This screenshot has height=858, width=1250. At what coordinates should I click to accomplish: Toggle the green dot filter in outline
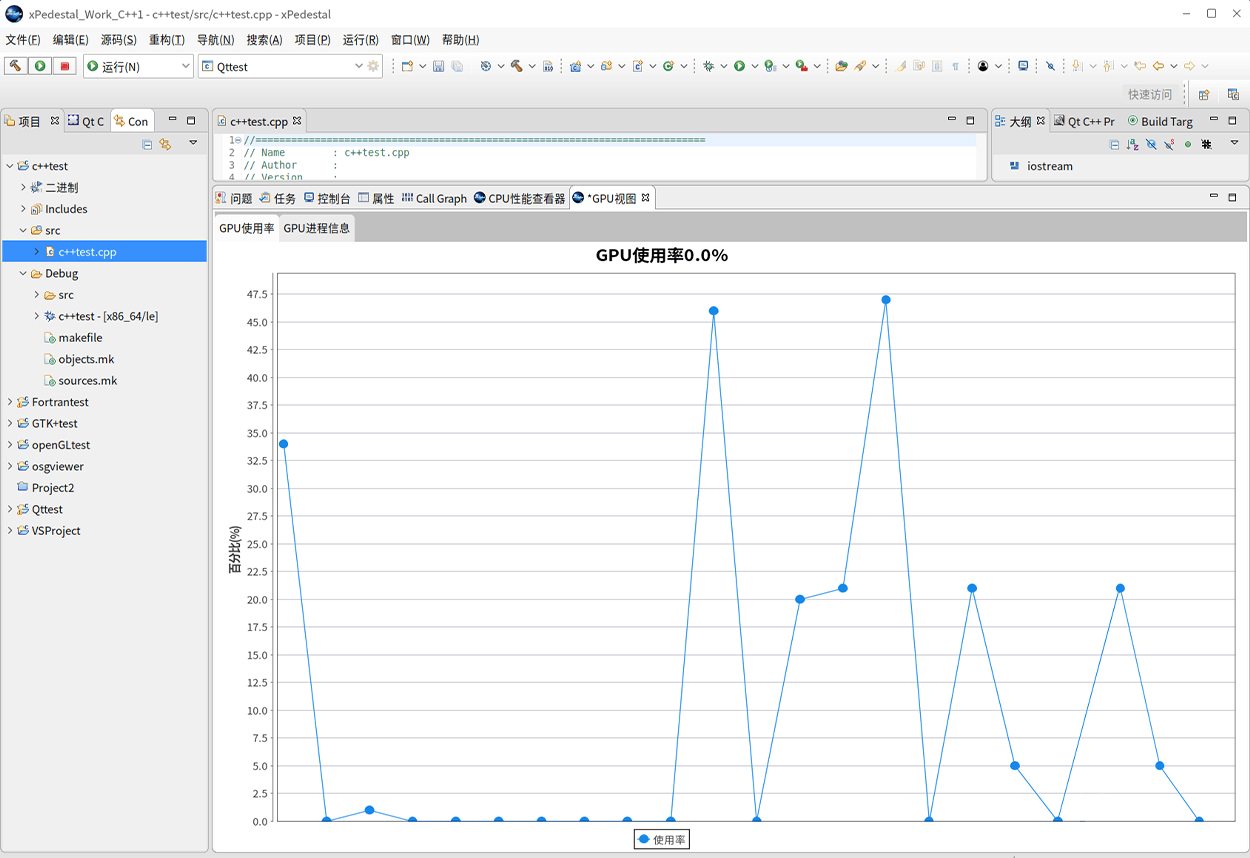coord(1188,144)
